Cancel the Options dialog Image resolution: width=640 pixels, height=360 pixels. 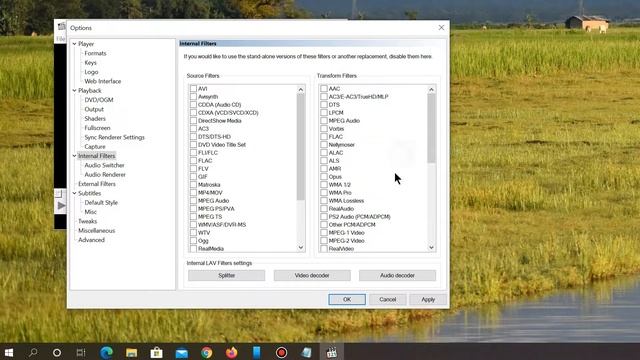(387, 299)
